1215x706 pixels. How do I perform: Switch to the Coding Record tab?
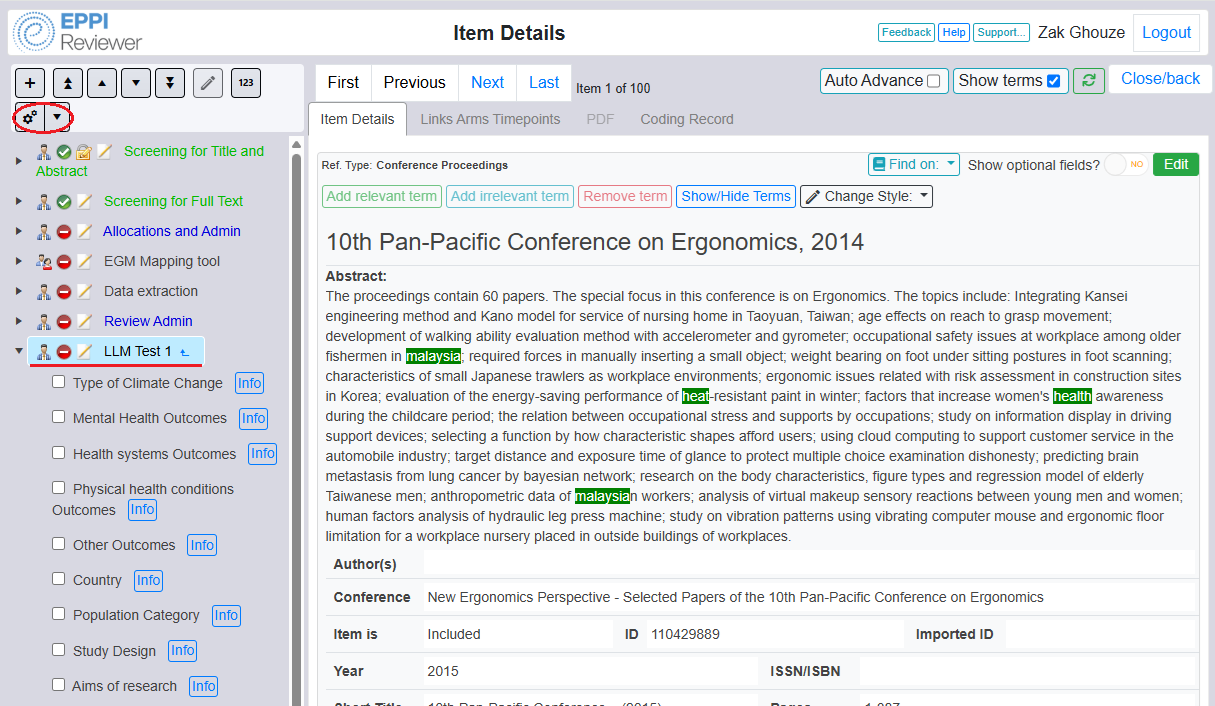click(686, 119)
